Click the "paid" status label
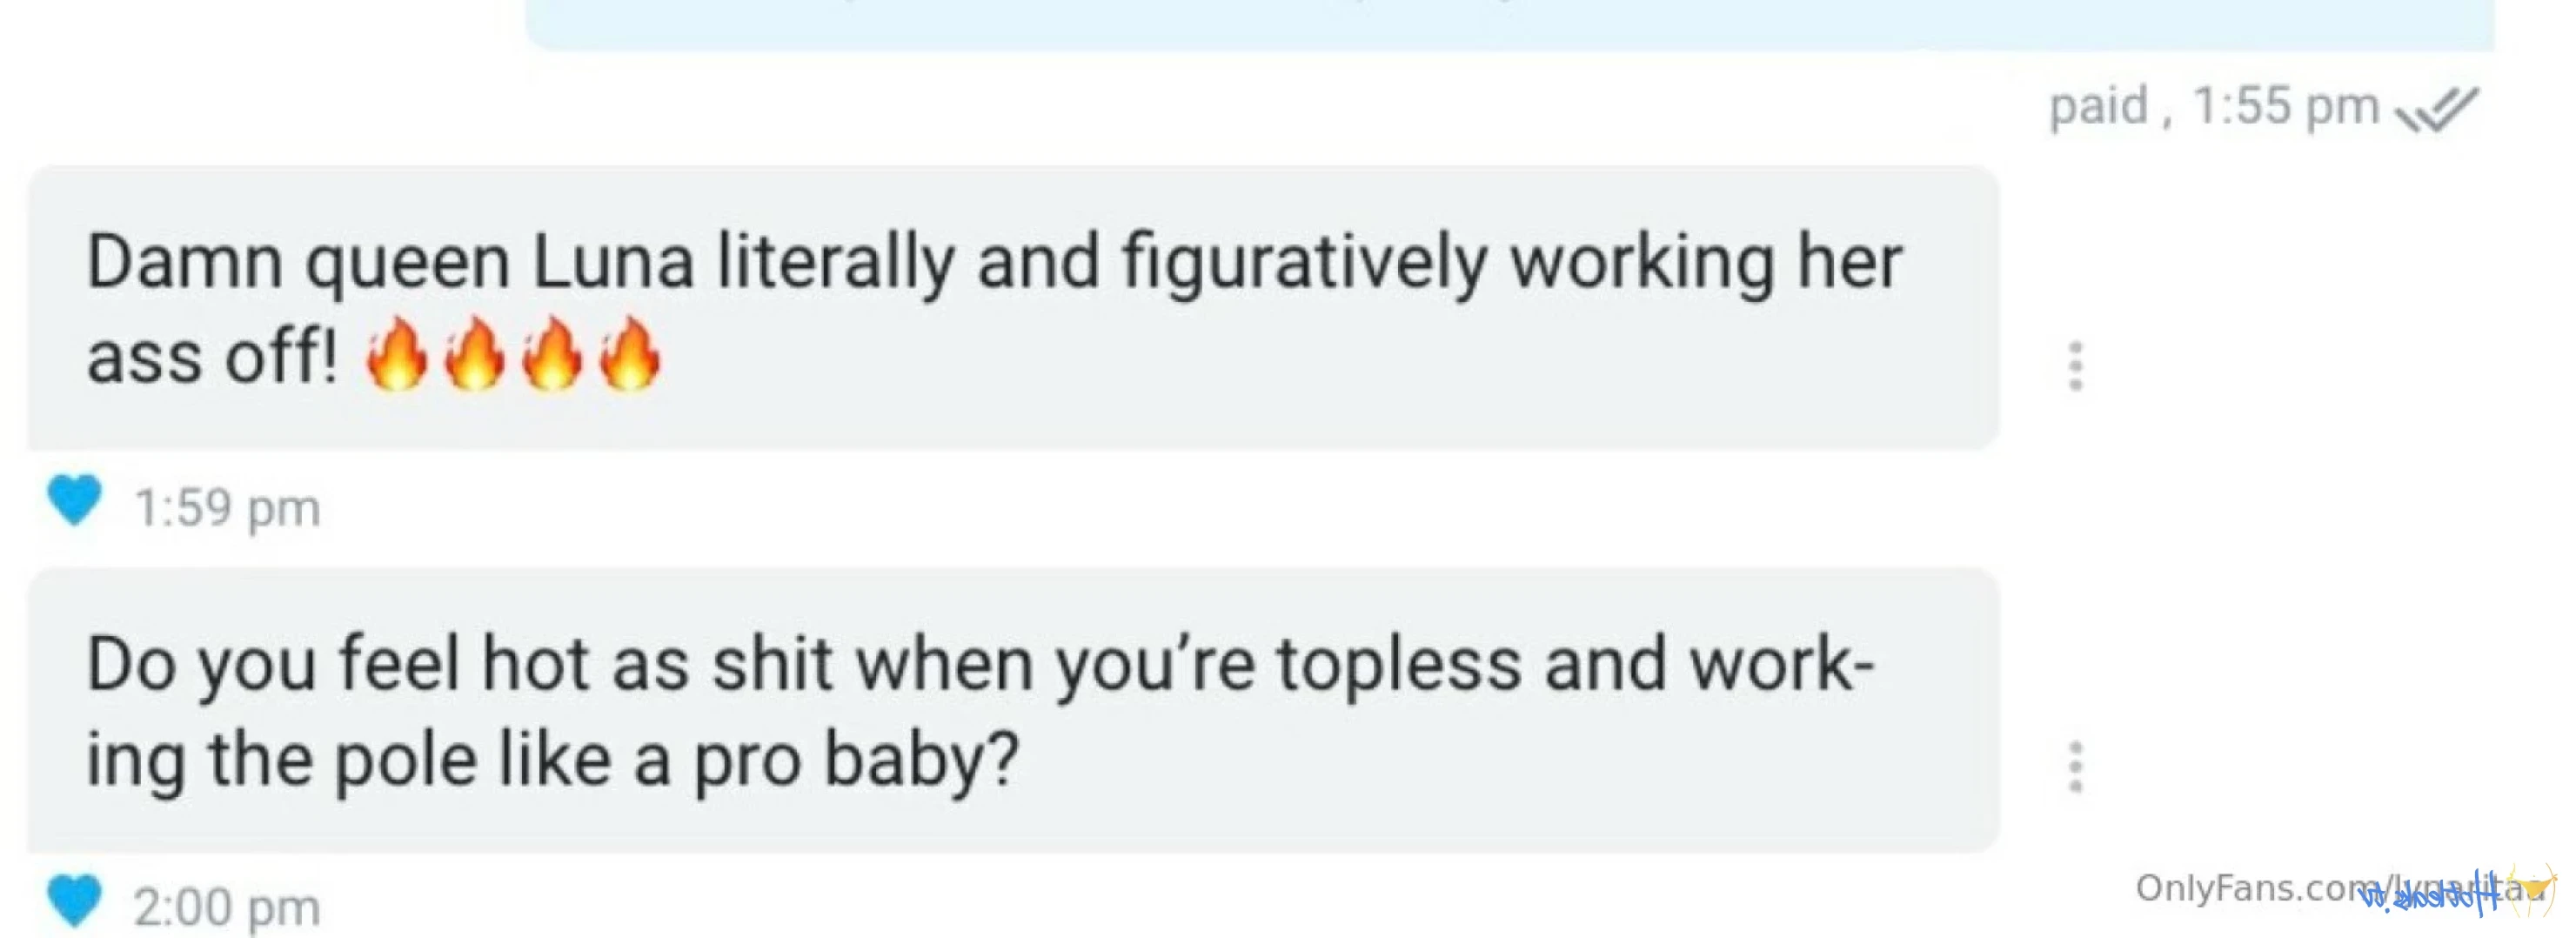Viewport: 2576px width, 938px height. click(x=2098, y=106)
